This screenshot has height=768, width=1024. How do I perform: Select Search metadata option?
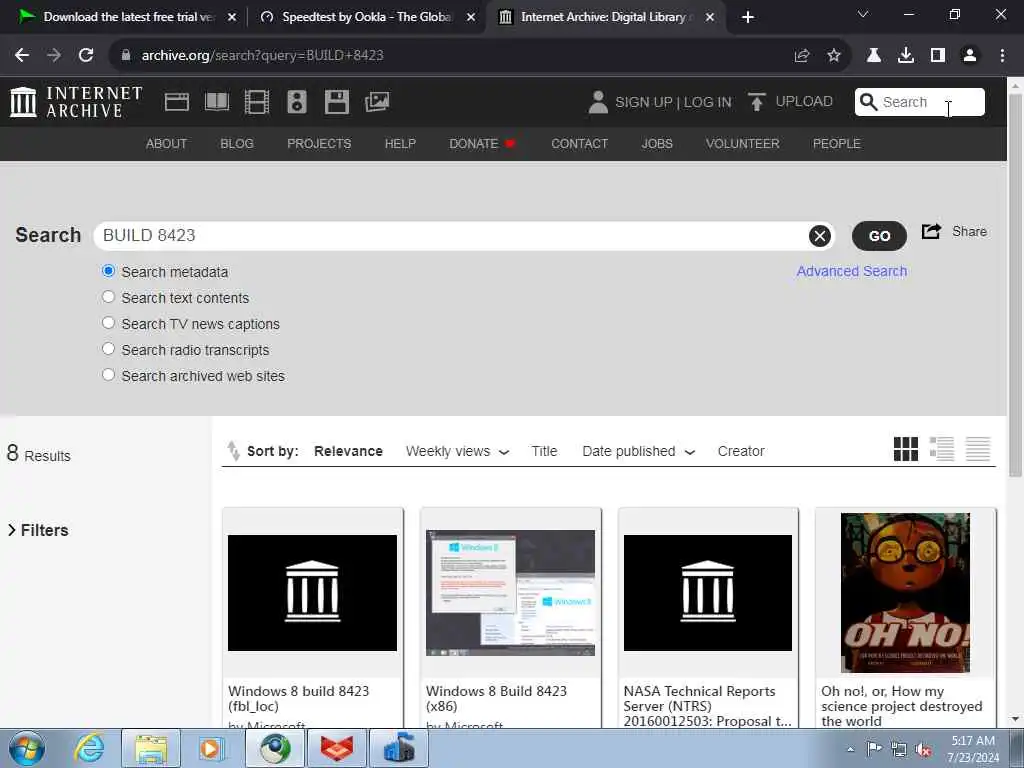(108, 271)
